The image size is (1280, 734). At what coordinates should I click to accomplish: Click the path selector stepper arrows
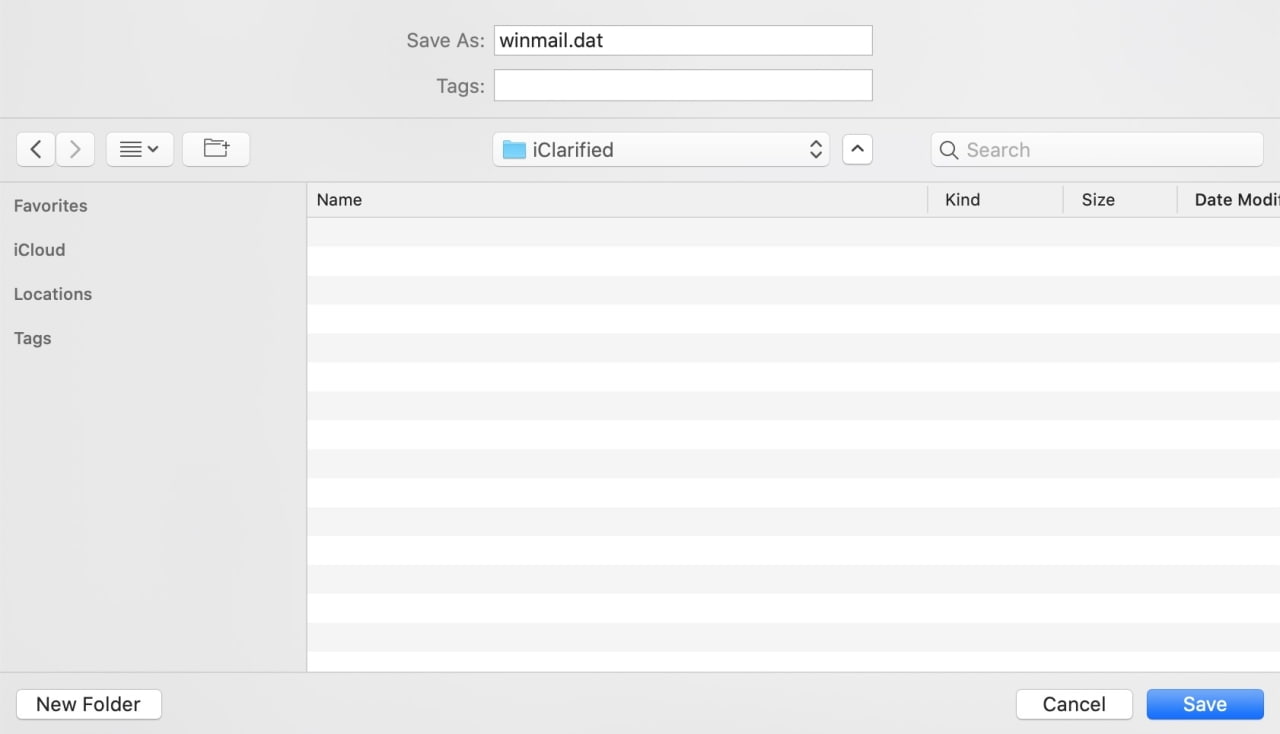coord(816,149)
